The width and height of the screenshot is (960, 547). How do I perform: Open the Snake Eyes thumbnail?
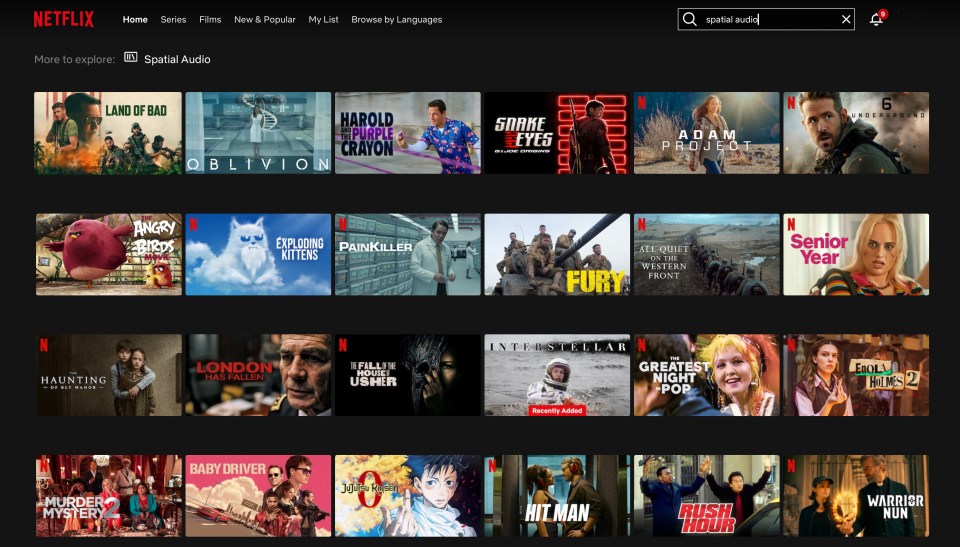(557, 133)
